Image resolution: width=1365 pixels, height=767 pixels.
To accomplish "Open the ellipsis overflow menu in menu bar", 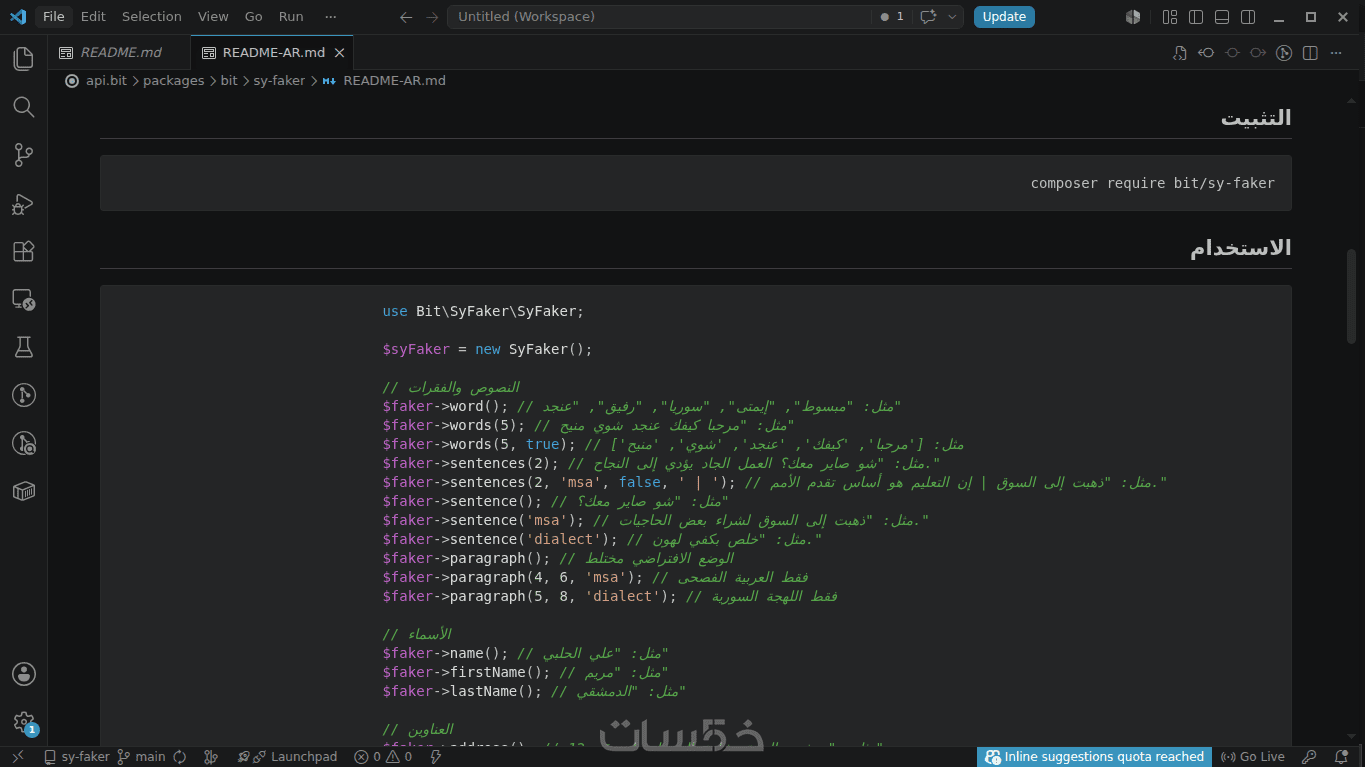I will [331, 17].
